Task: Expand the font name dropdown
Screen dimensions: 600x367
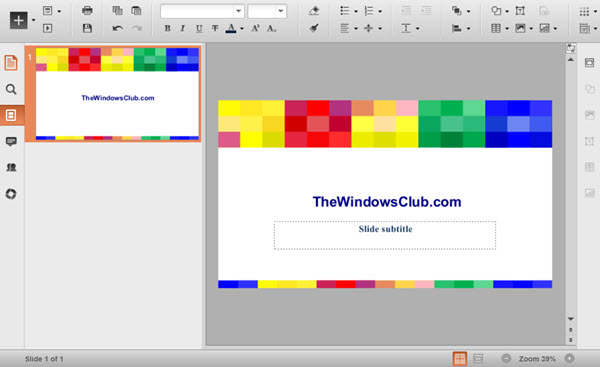Action: tap(238, 11)
